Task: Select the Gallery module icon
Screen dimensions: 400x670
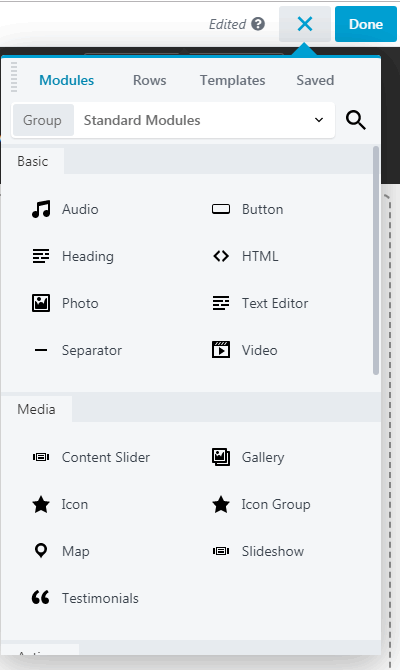Action: point(221,457)
